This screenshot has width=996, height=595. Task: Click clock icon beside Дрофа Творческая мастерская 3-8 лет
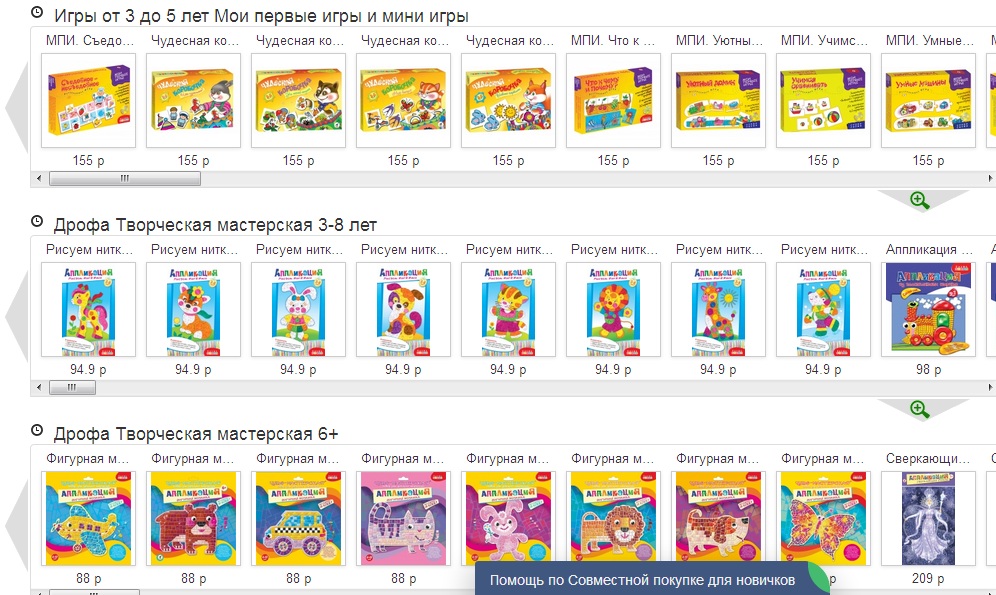[x=37, y=221]
